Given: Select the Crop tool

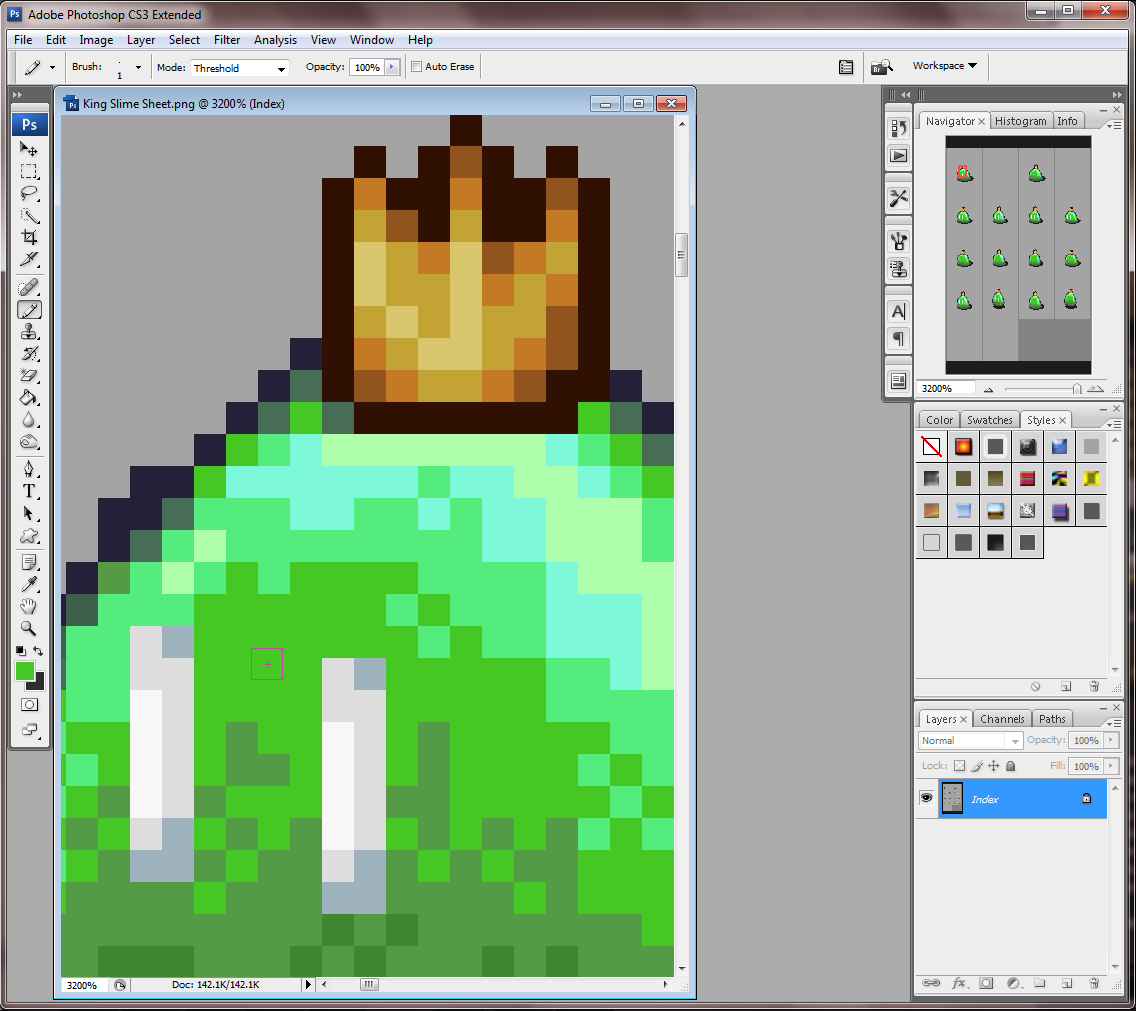Looking at the screenshot, I should (29, 238).
